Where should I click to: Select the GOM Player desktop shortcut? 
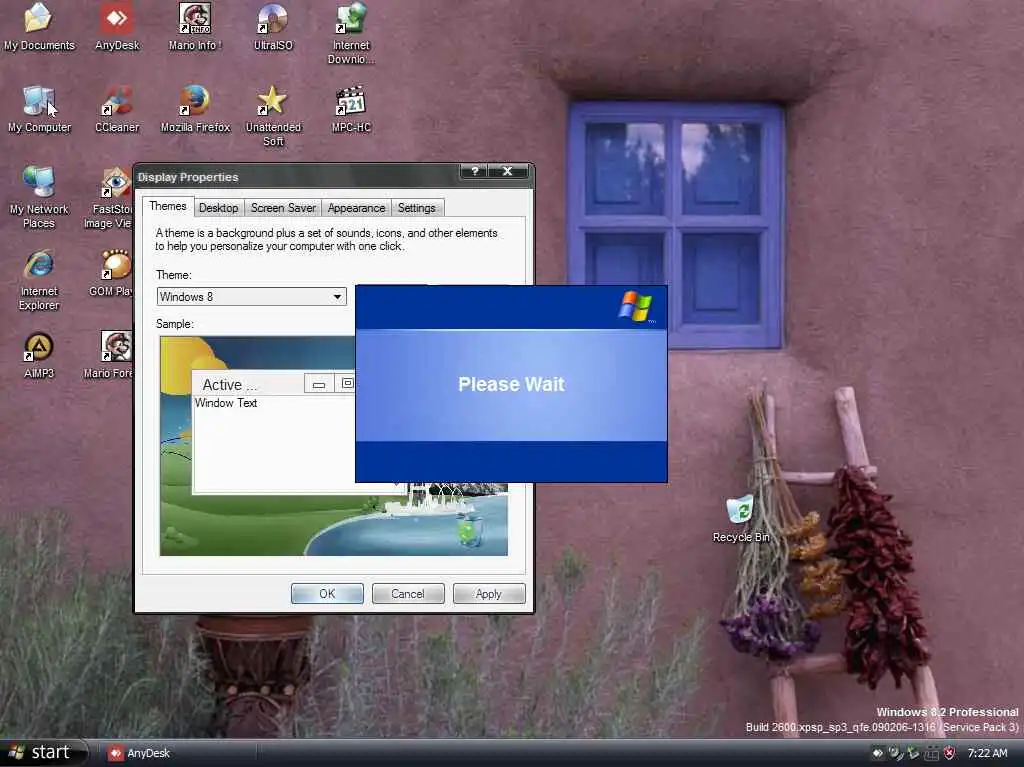coord(111,272)
